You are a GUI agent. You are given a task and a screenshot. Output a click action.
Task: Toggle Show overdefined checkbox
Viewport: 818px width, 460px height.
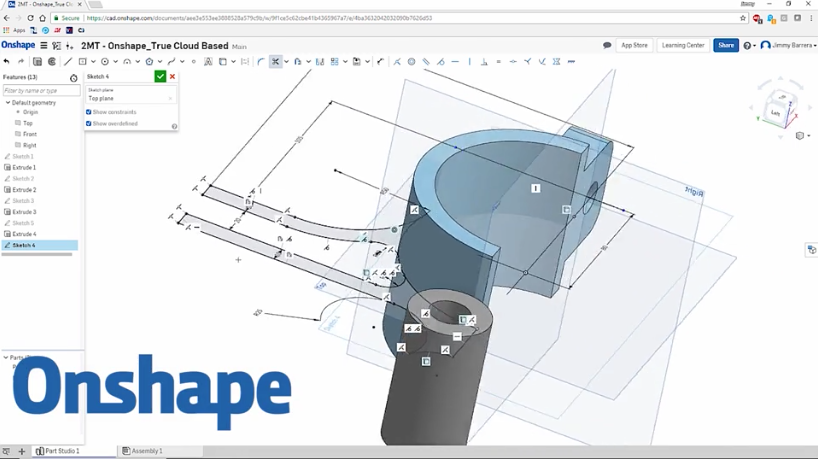89,124
